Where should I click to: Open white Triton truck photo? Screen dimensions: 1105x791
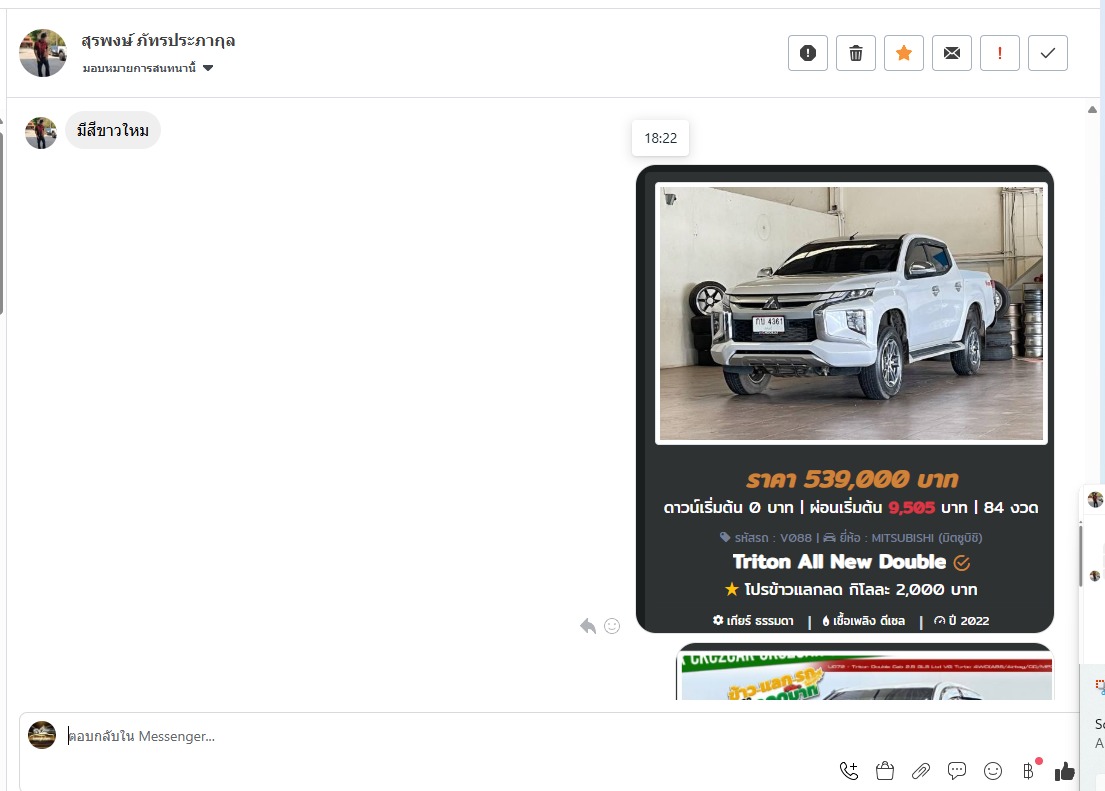(x=851, y=314)
